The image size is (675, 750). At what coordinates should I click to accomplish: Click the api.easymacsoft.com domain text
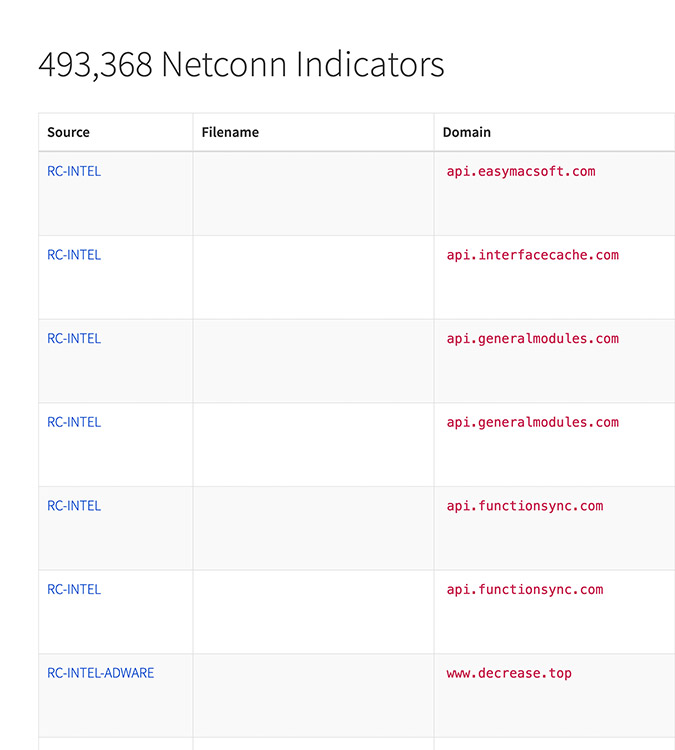[520, 171]
